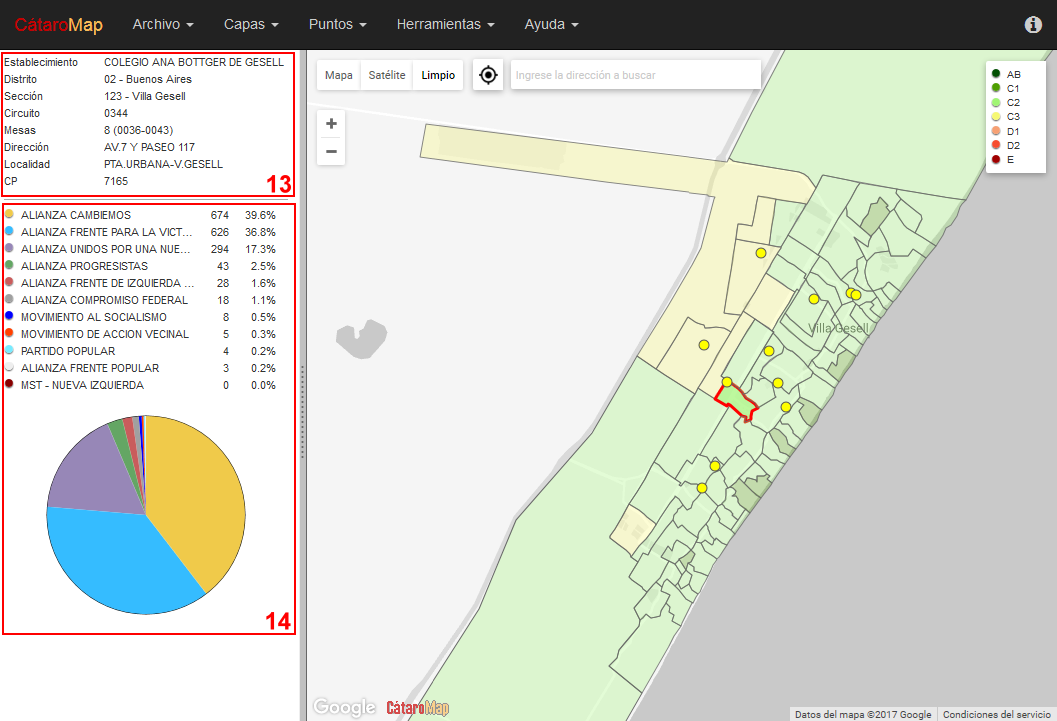Click the E legend color dot
1057x721 pixels.
tap(996, 159)
